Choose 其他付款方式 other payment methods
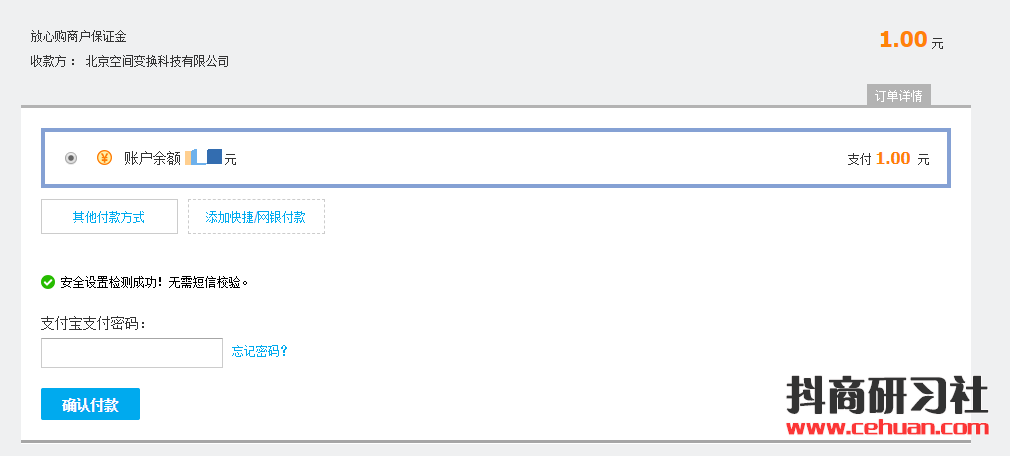Image resolution: width=1010 pixels, height=456 pixels. point(109,217)
